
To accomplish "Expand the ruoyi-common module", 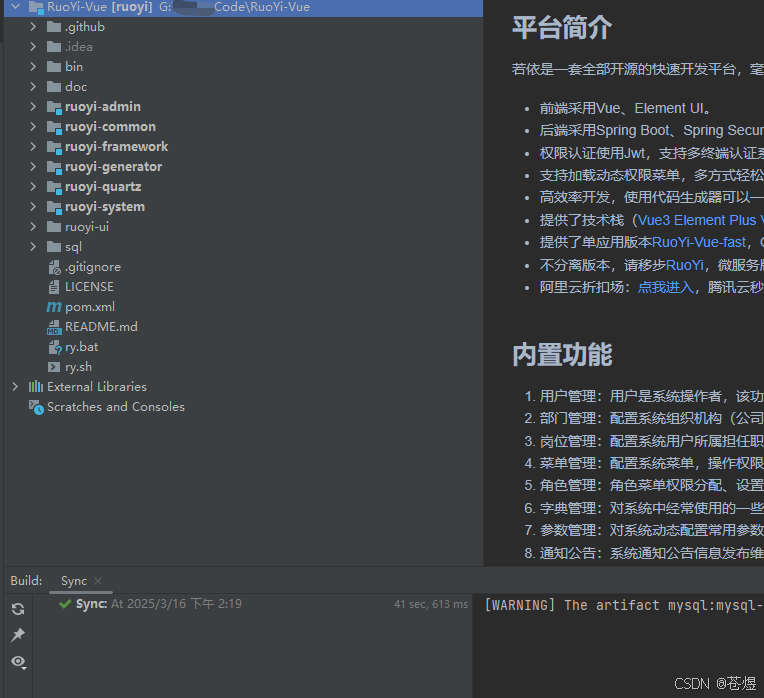I will click(33, 127).
